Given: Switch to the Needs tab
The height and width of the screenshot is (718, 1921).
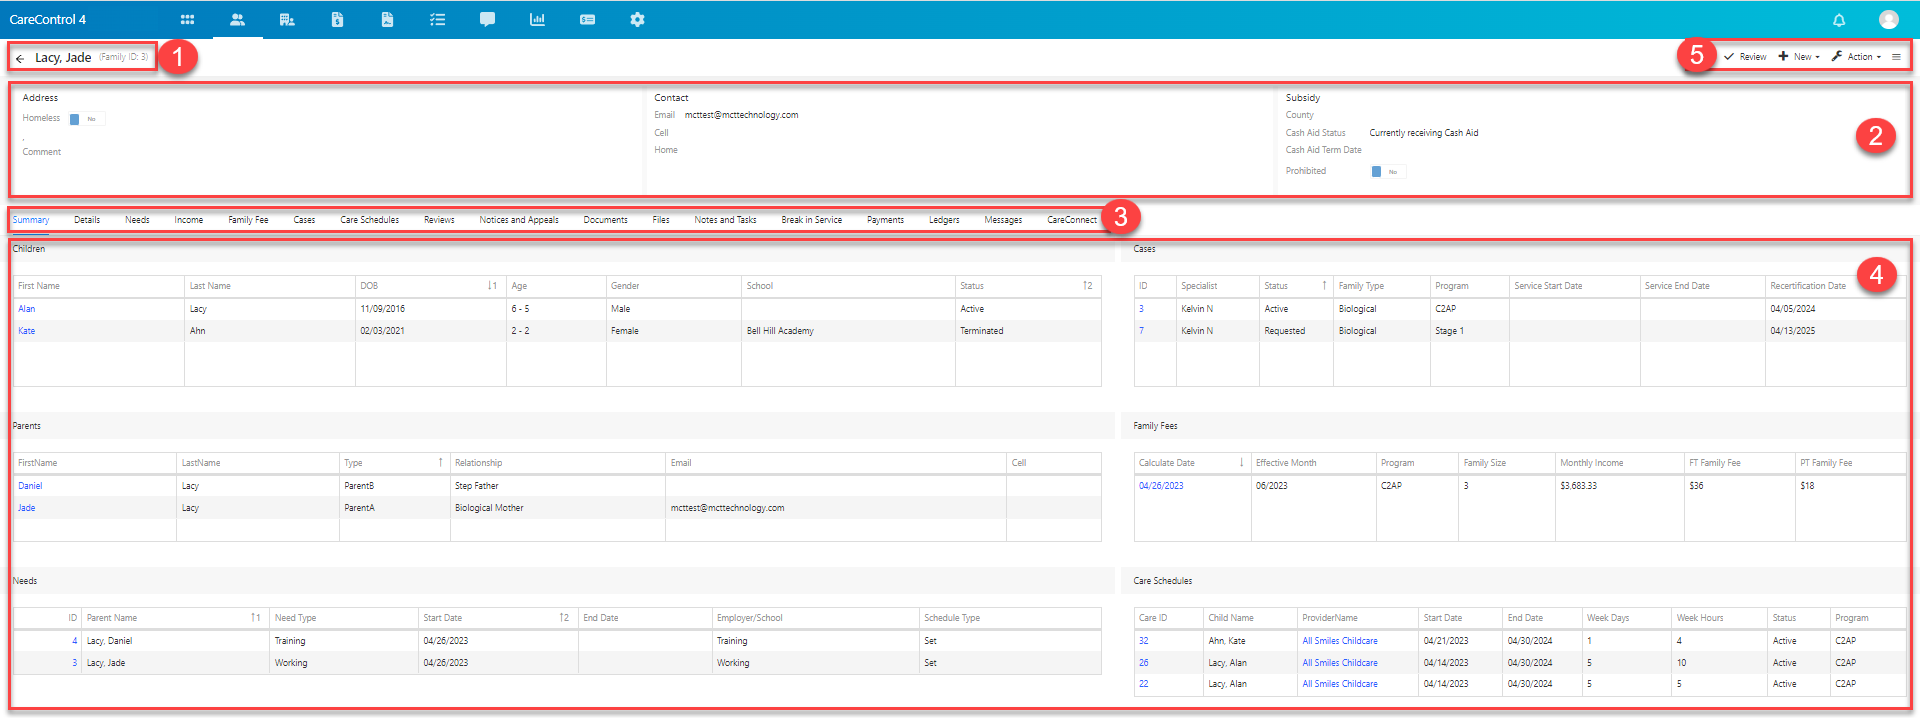Looking at the screenshot, I should 137,220.
